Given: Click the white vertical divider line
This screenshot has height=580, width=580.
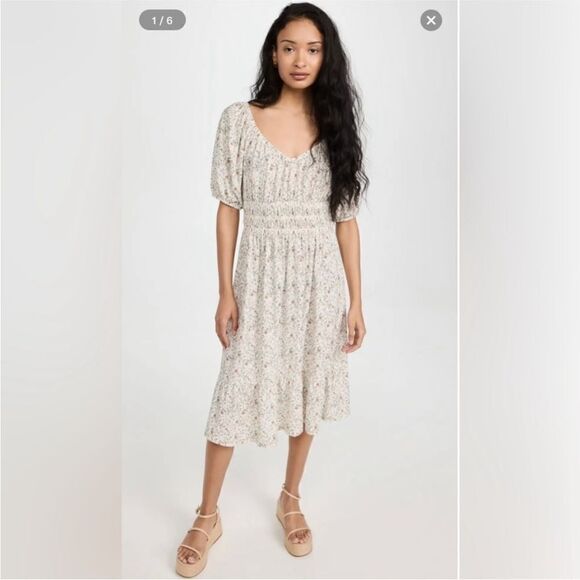Looking at the screenshot, I should pos(459,290).
